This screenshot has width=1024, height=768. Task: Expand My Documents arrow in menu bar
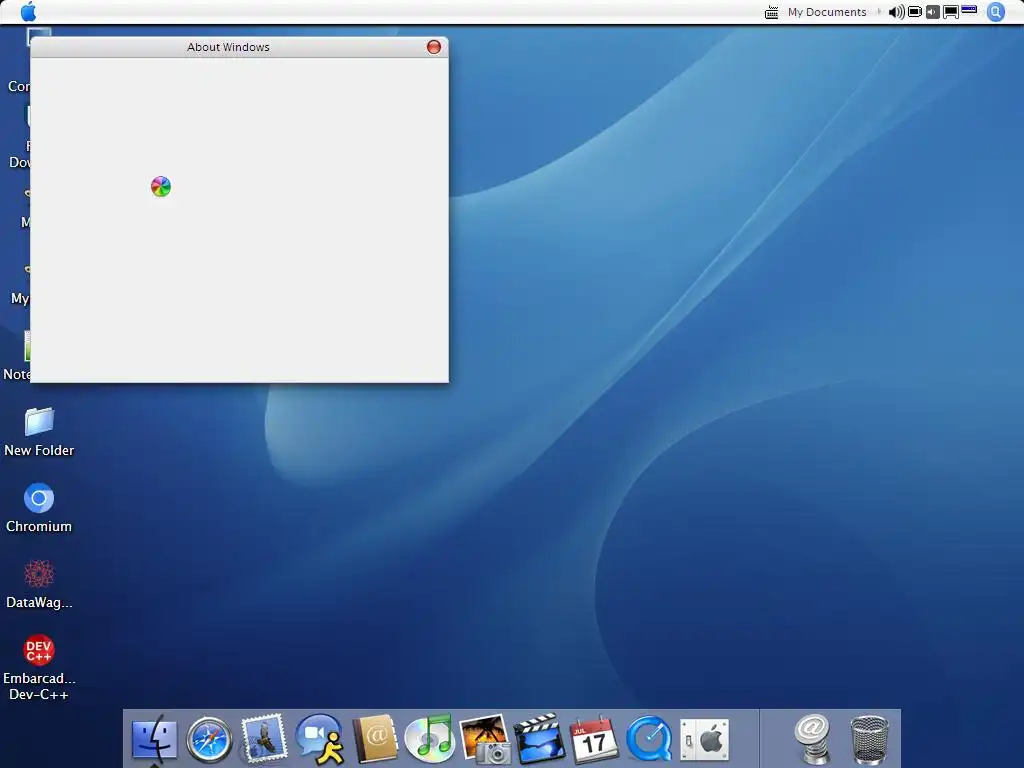879,12
